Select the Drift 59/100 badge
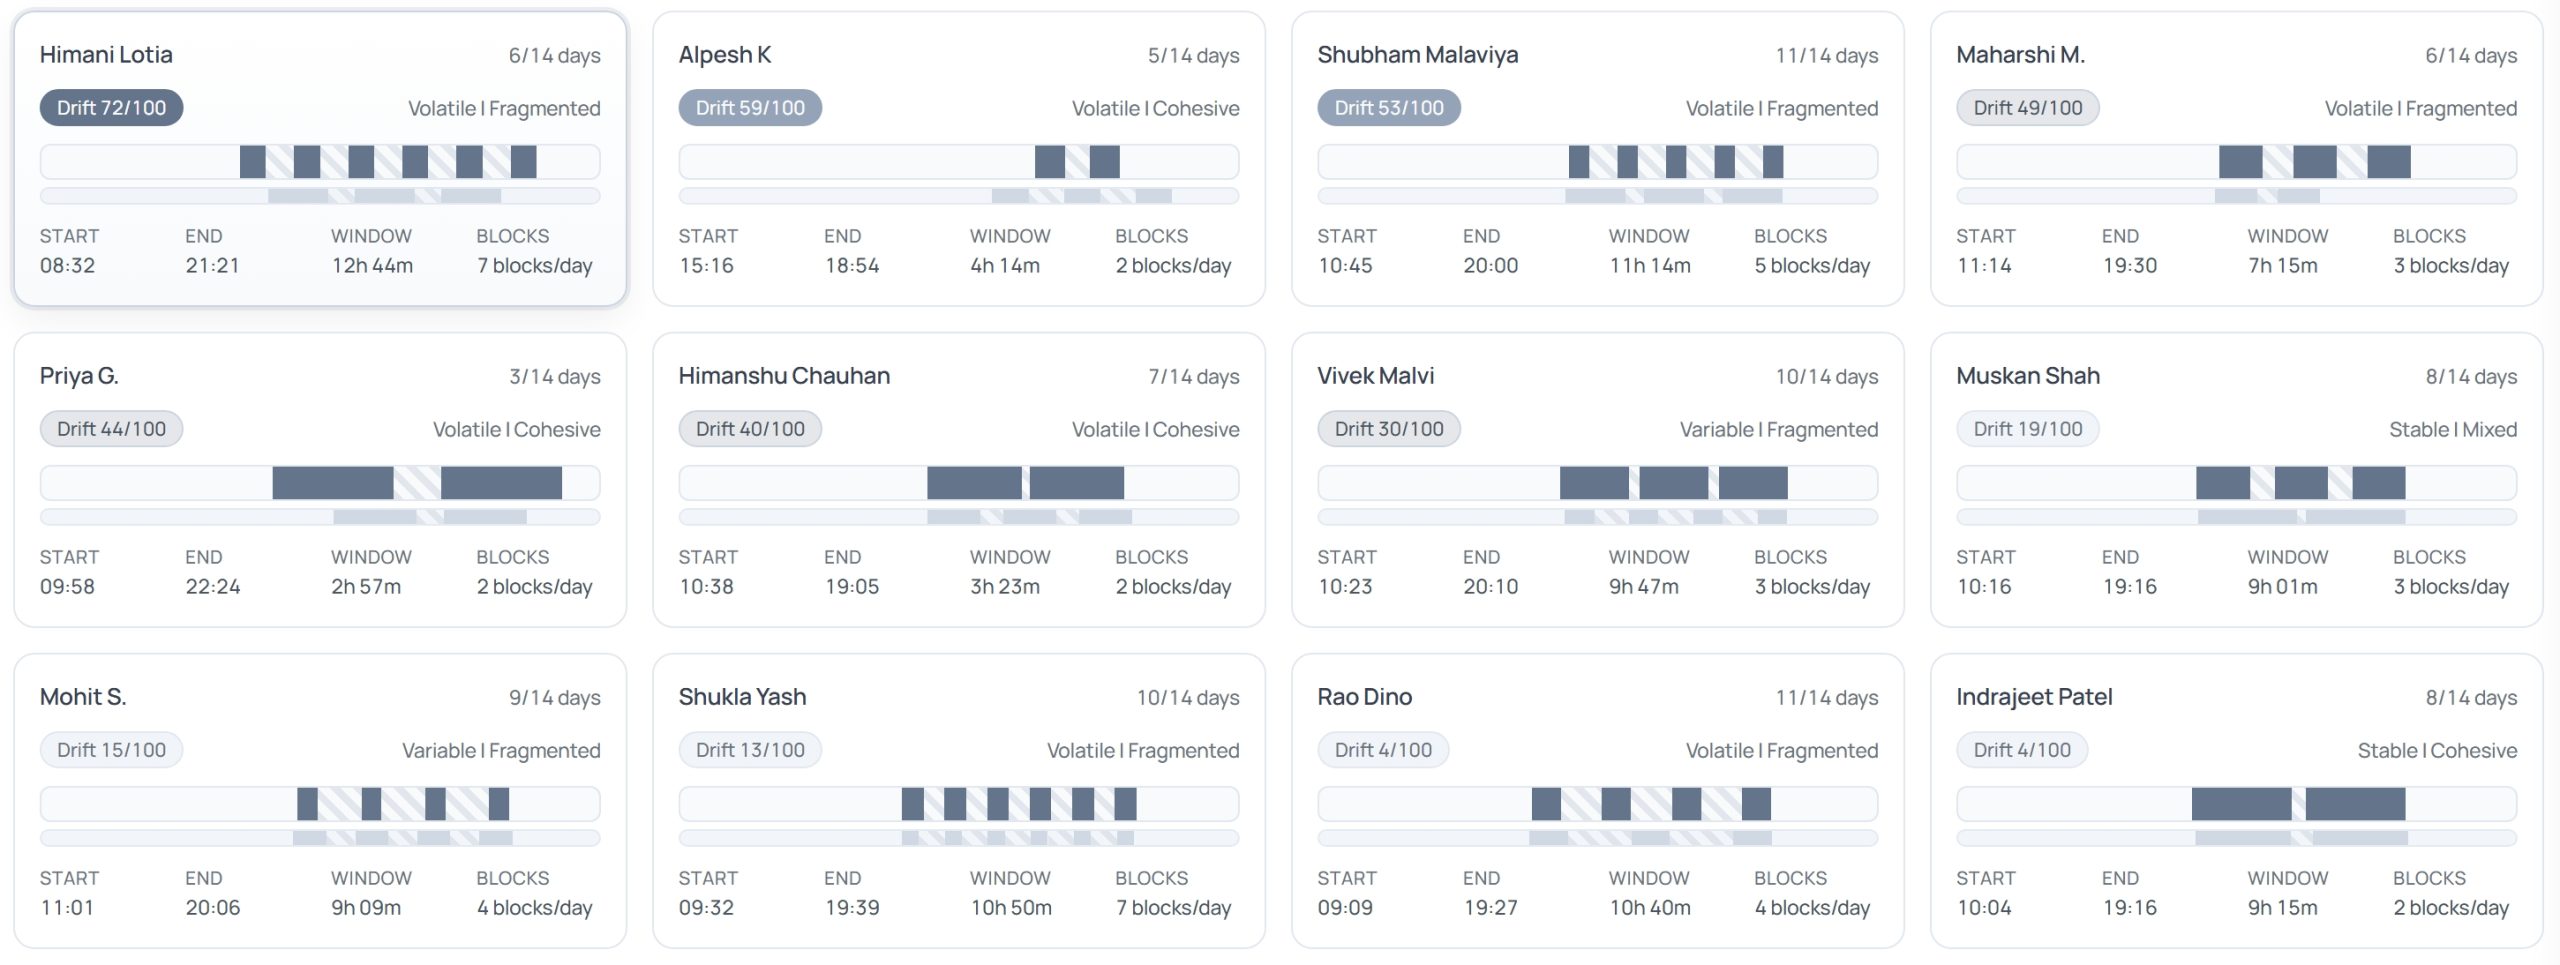Screen dimensions: 2560x965 click(x=750, y=108)
